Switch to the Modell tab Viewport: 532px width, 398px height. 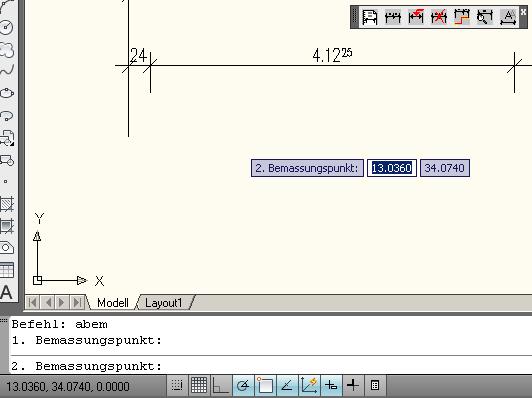[x=113, y=303]
